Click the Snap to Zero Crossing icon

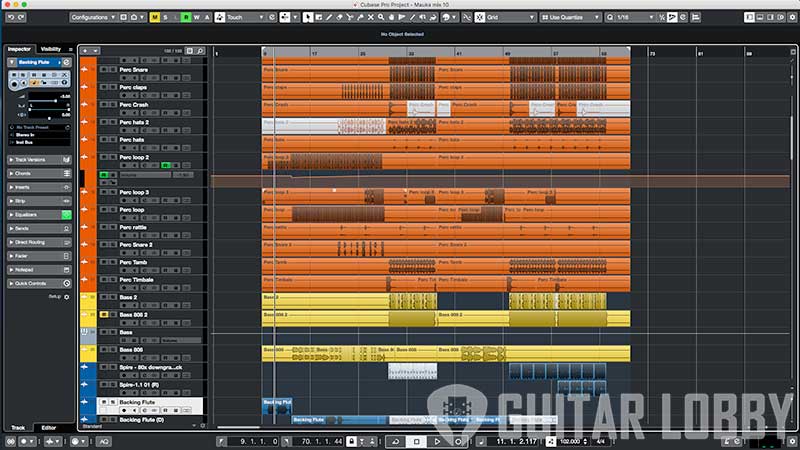(x=467, y=17)
